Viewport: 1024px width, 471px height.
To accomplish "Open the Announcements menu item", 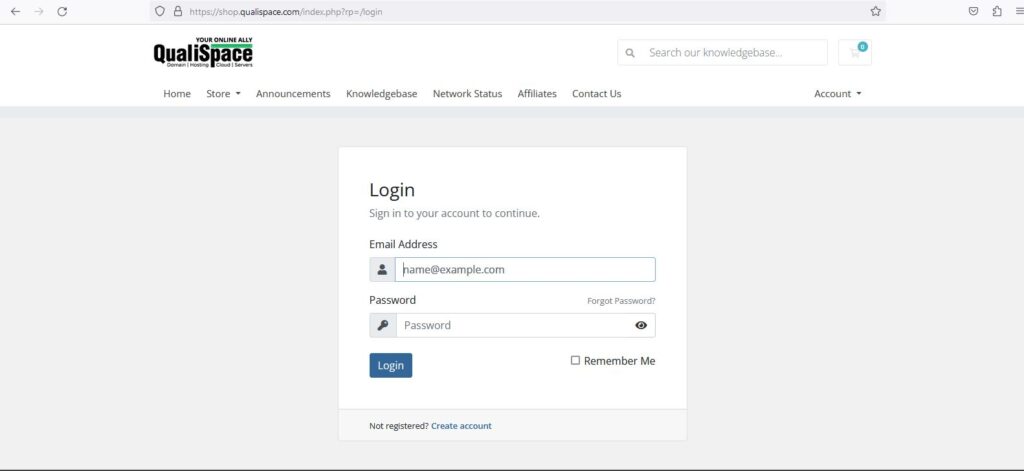I will point(293,93).
